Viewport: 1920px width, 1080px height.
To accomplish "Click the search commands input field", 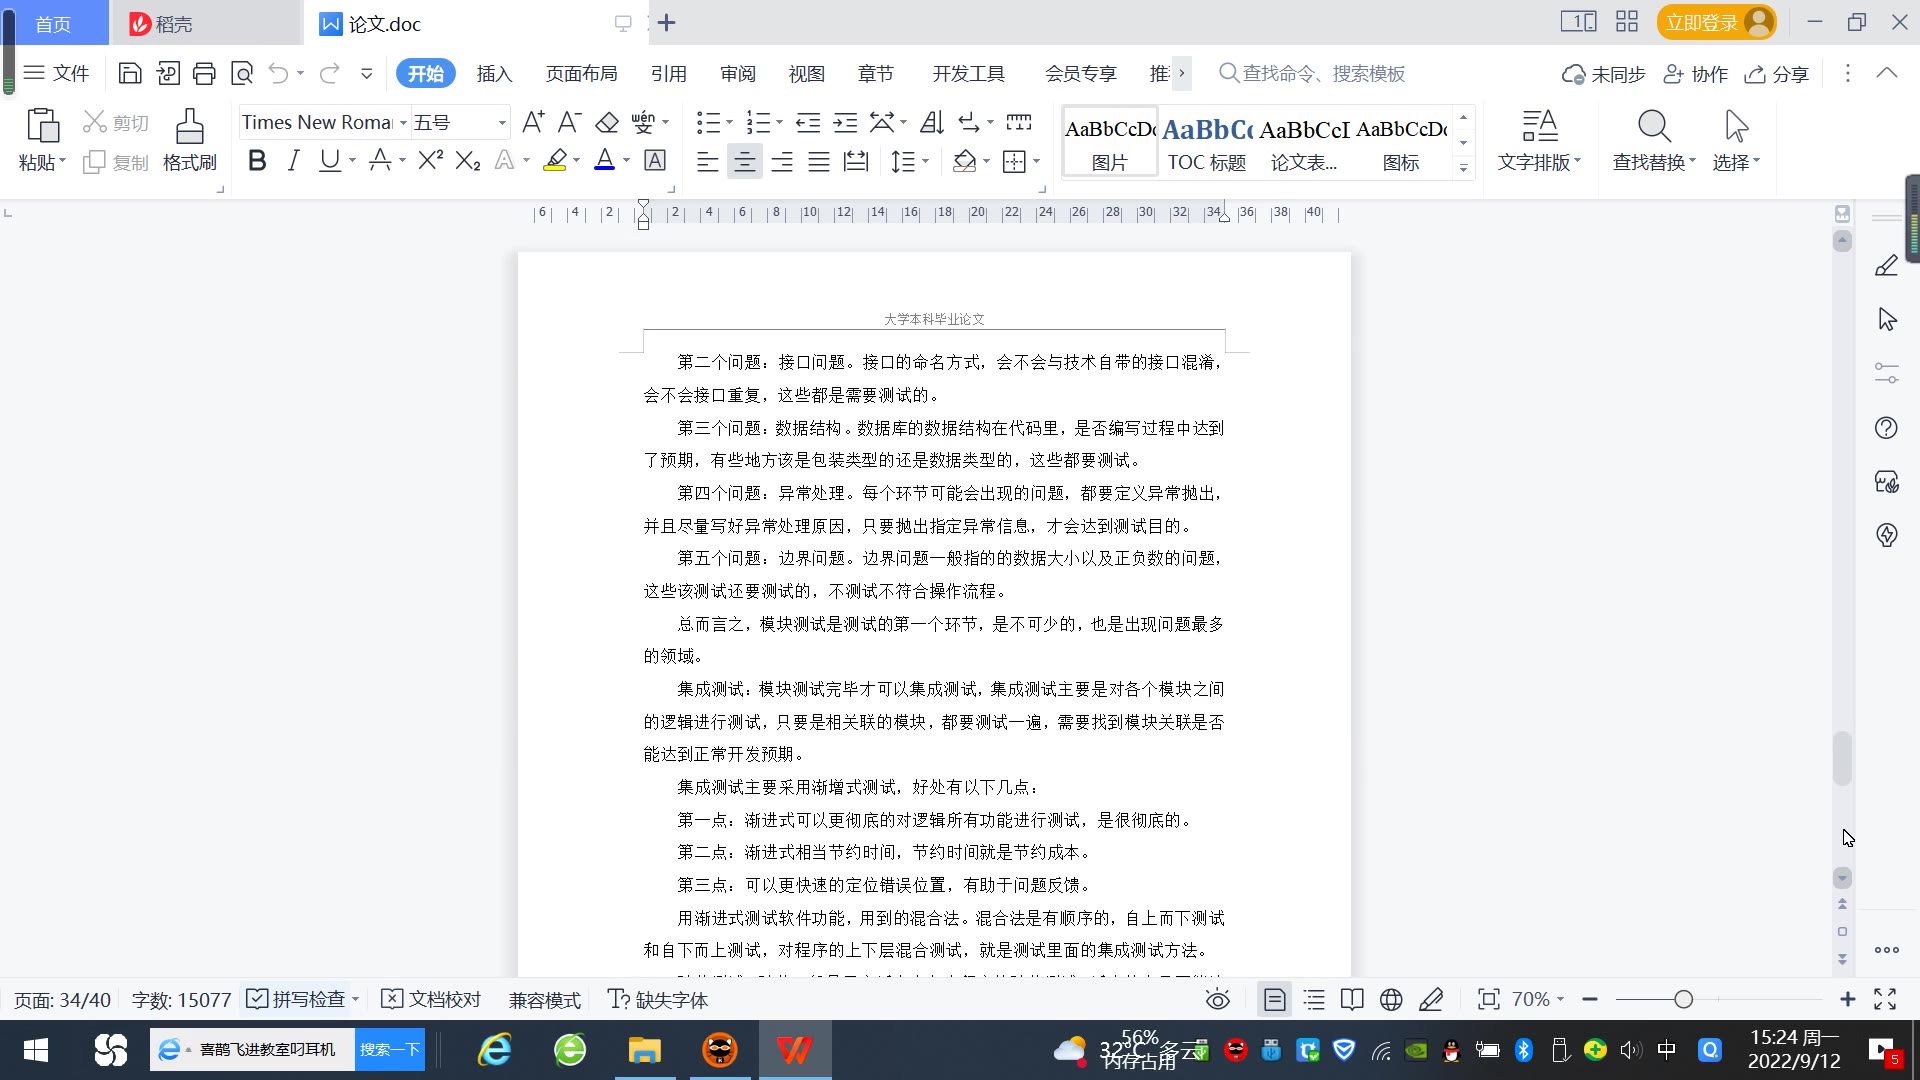I will tap(1323, 74).
